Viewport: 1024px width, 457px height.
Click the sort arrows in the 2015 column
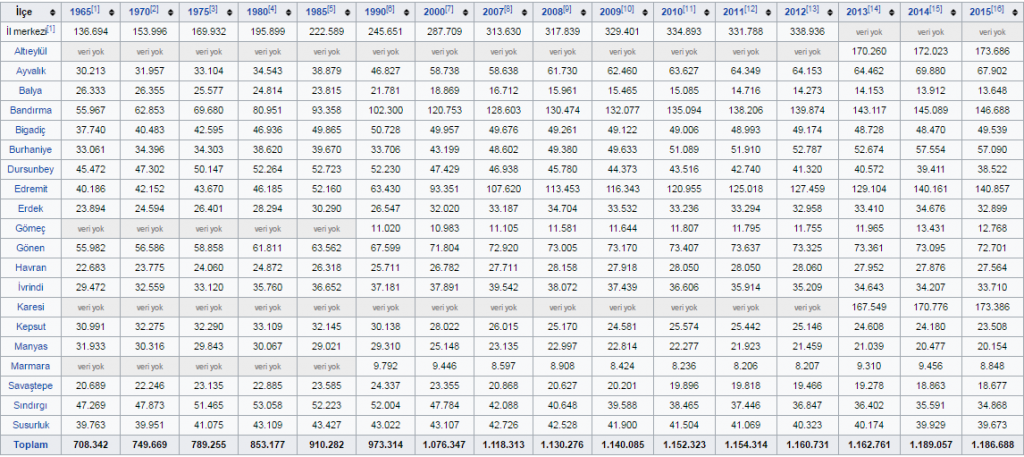click(x=1017, y=11)
